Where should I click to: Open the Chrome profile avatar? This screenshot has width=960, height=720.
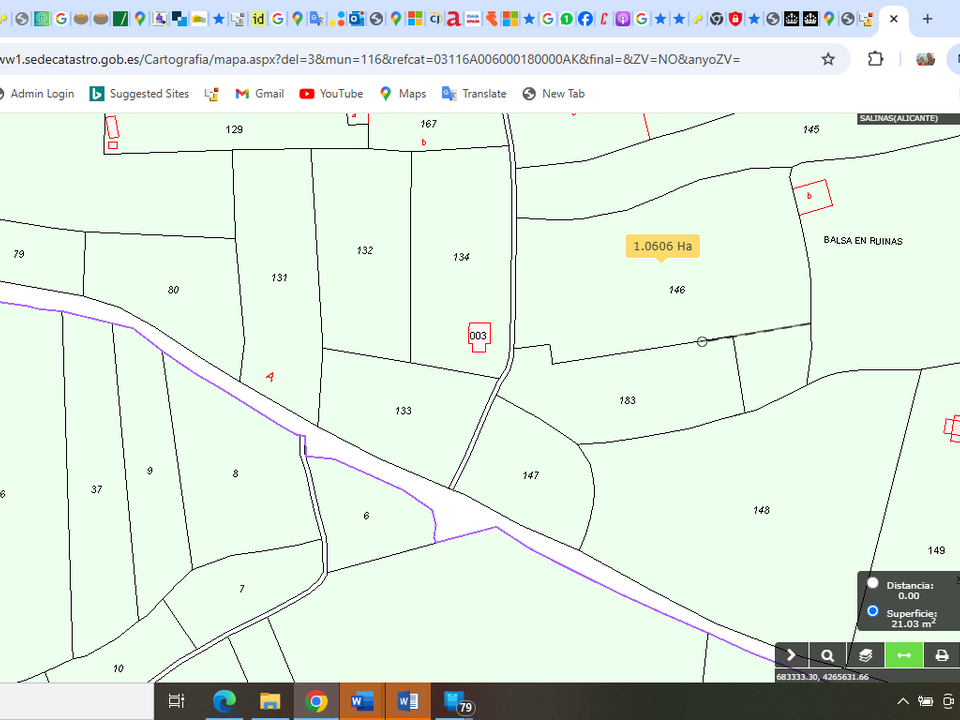coord(925,59)
